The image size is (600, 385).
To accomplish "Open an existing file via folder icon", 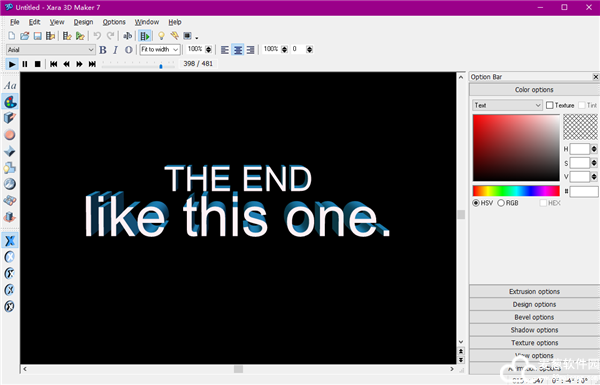I will pyautogui.click(x=24, y=36).
